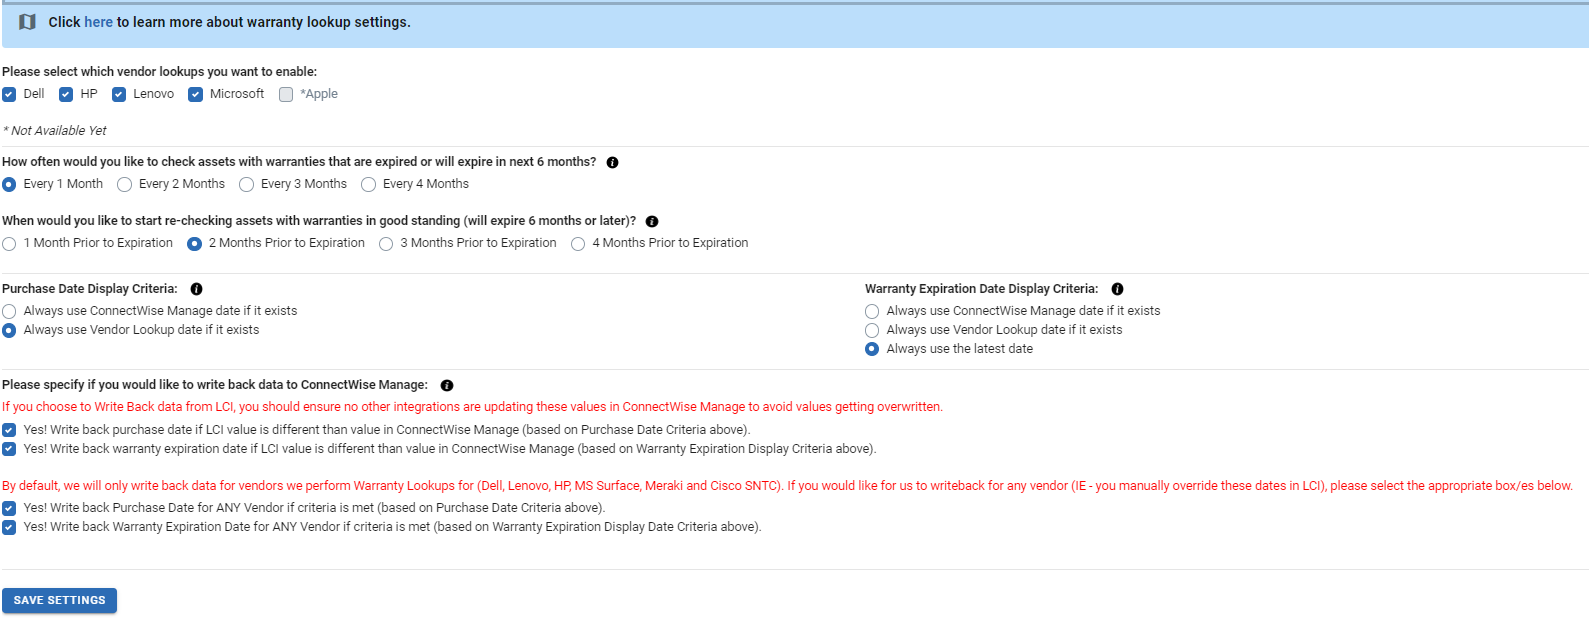Choose 4 Months Prior to Expiration

(578, 243)
